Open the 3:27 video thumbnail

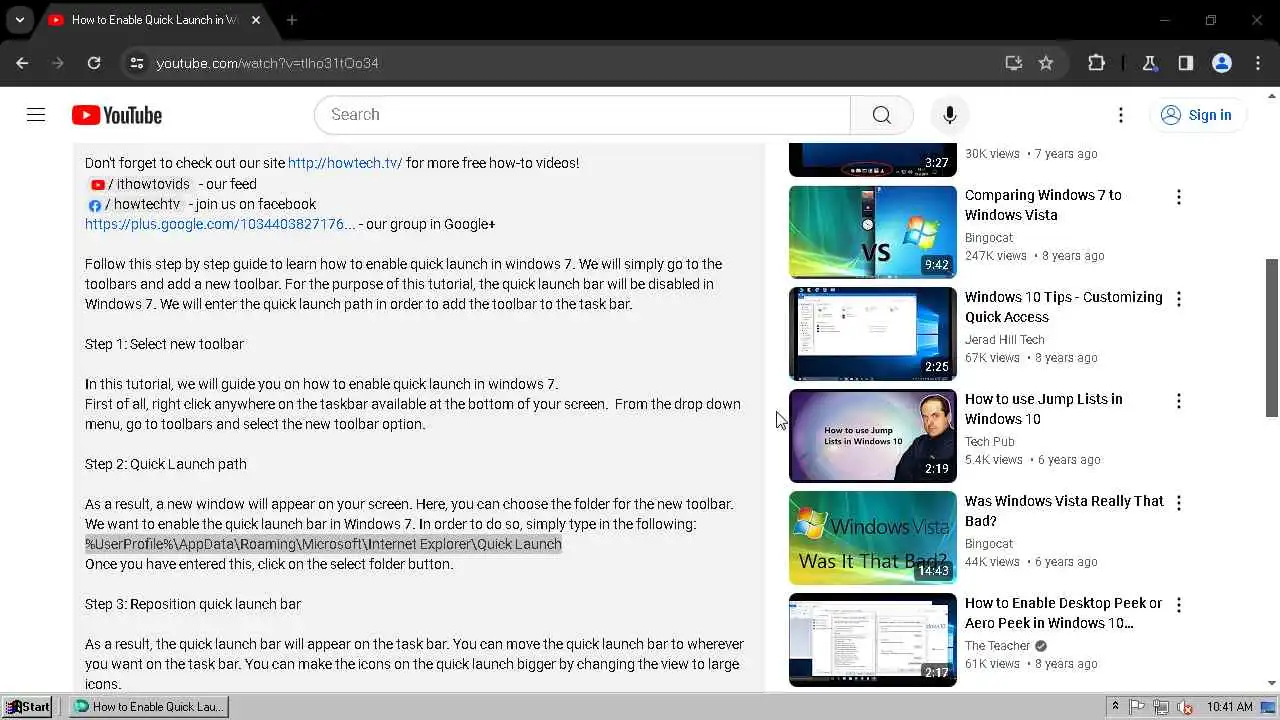pyautogui.click(x=872, y=160)
